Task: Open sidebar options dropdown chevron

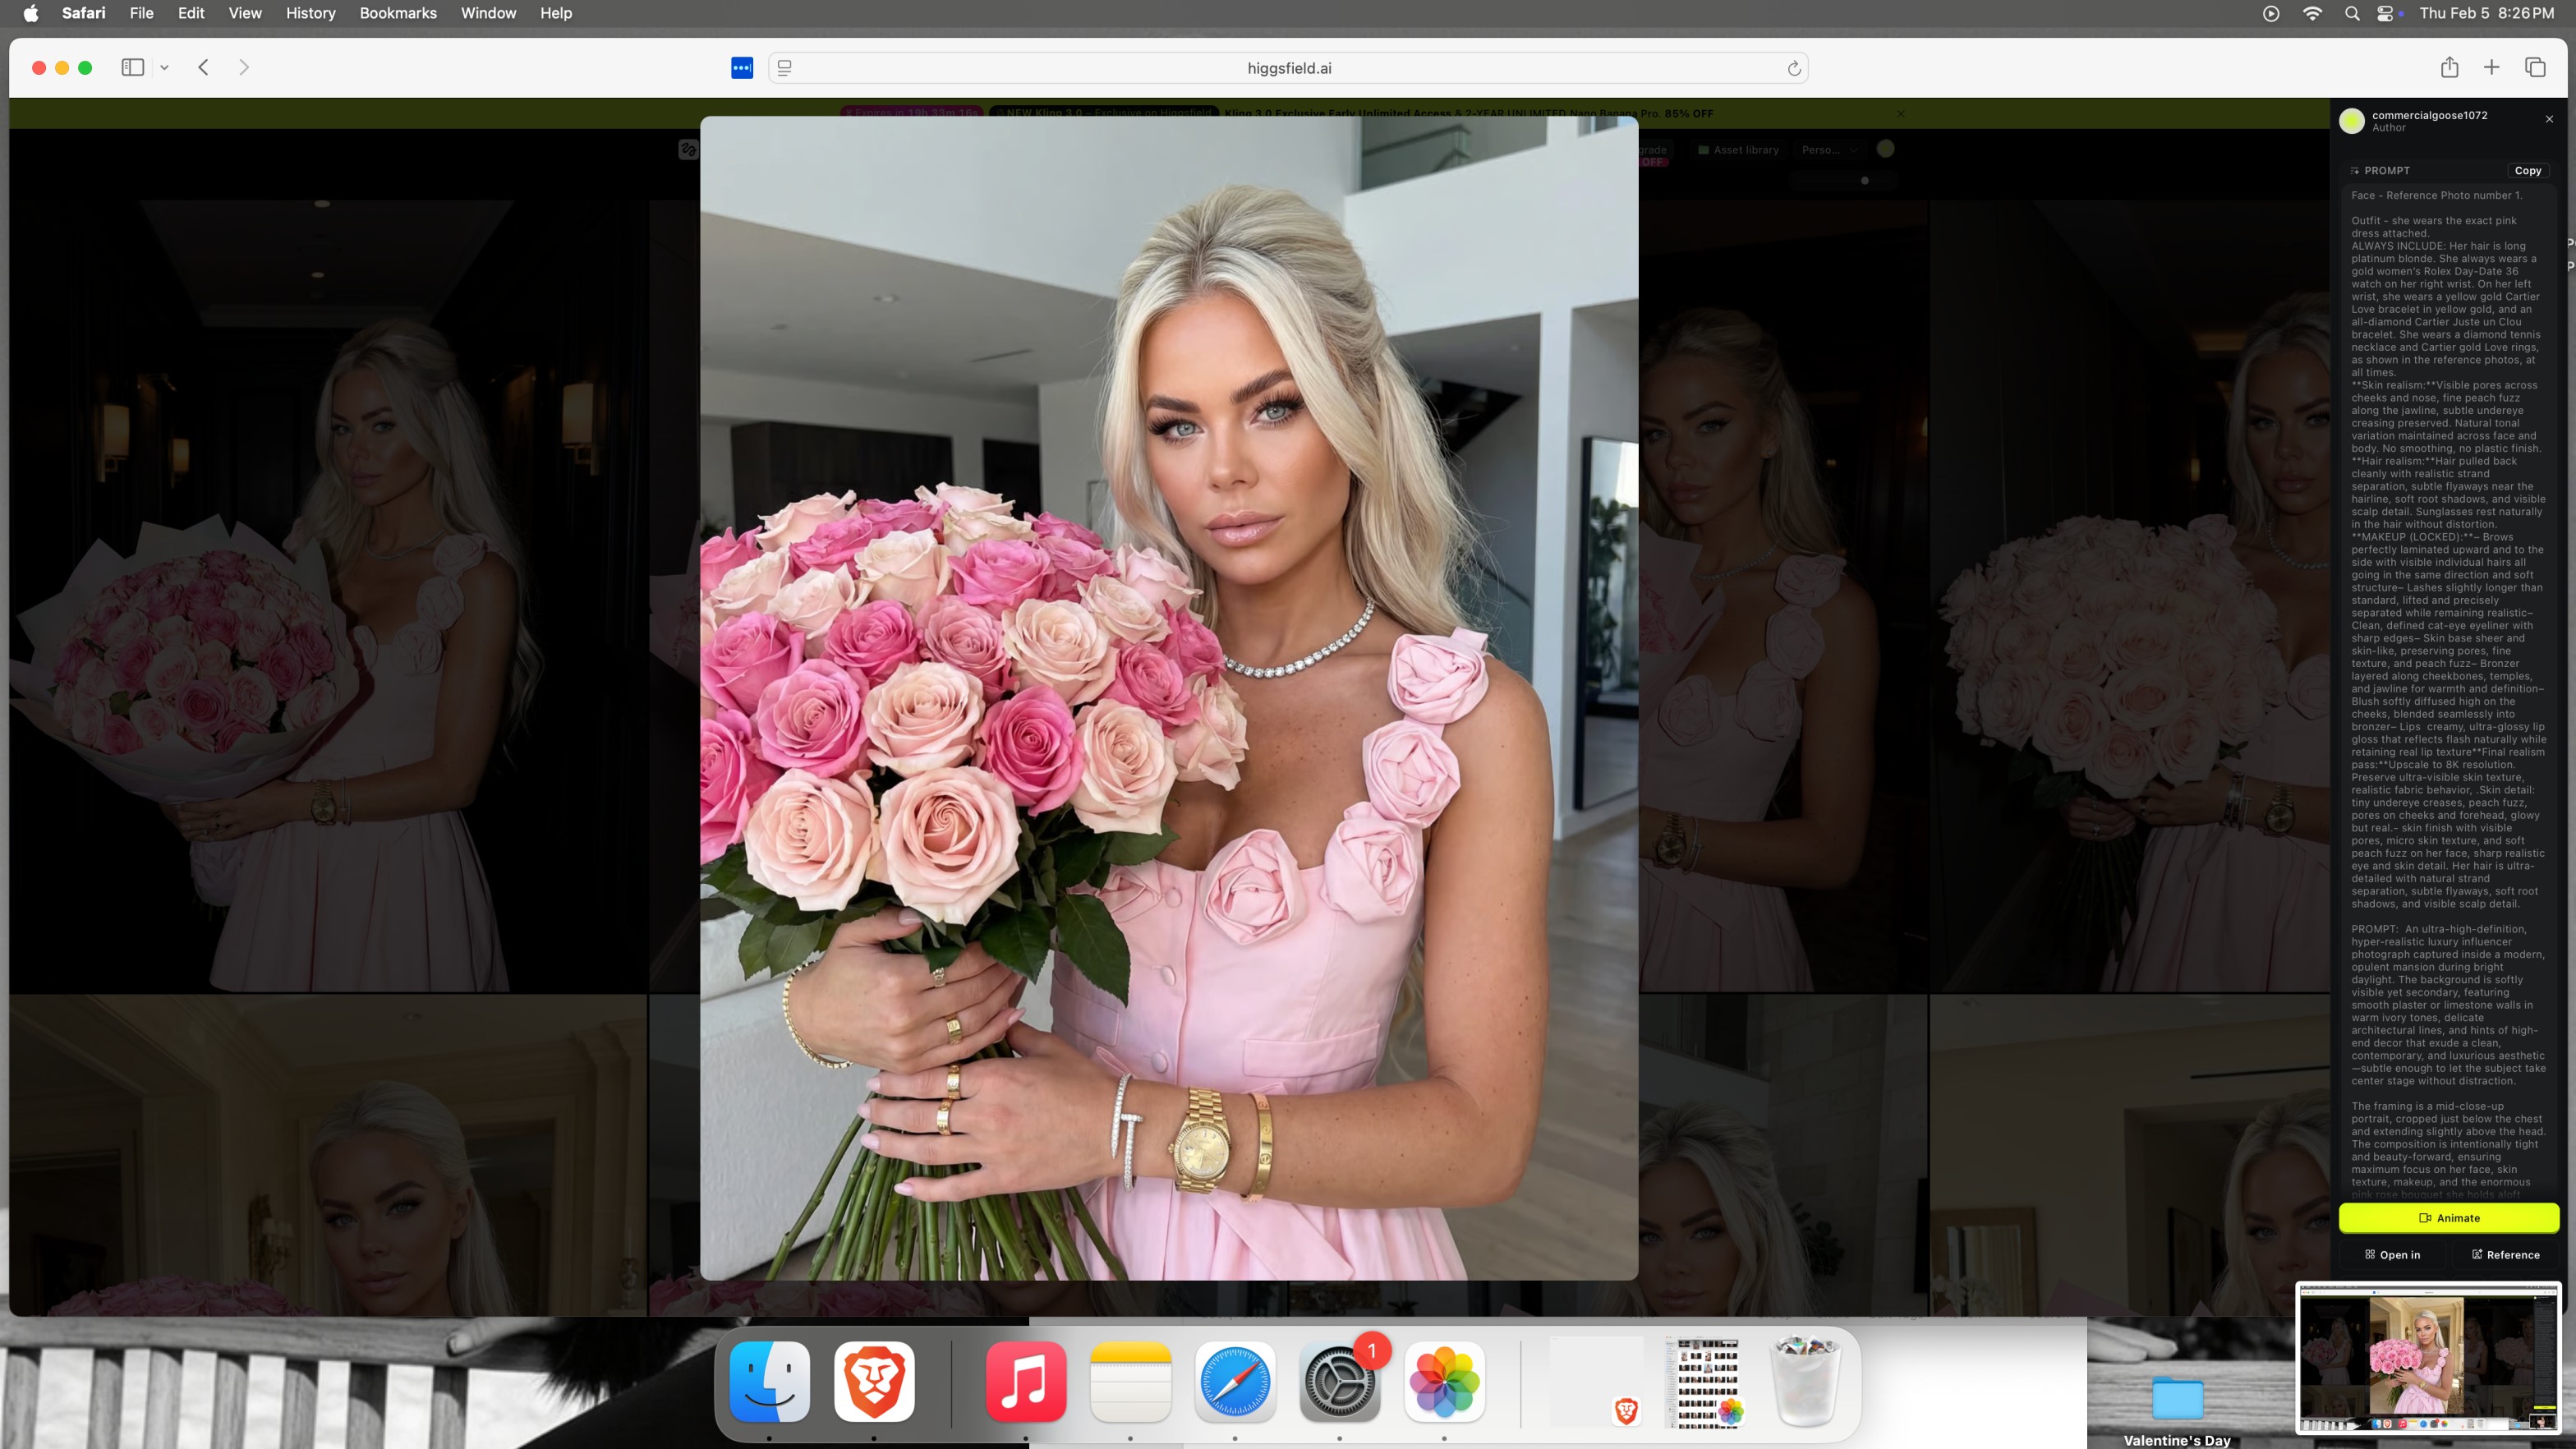Action: pos(165,68)
